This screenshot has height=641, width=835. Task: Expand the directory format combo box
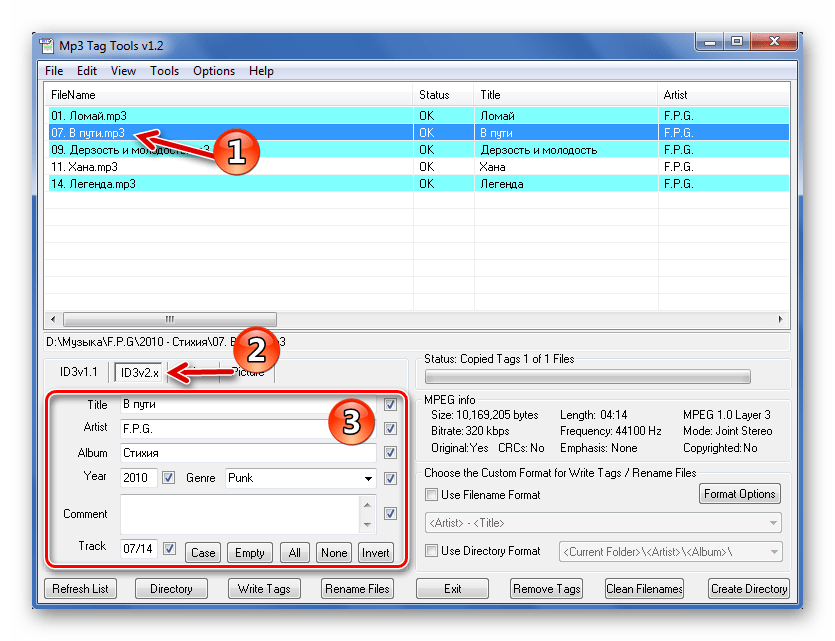pyautogui.click(x=774, y=552)
